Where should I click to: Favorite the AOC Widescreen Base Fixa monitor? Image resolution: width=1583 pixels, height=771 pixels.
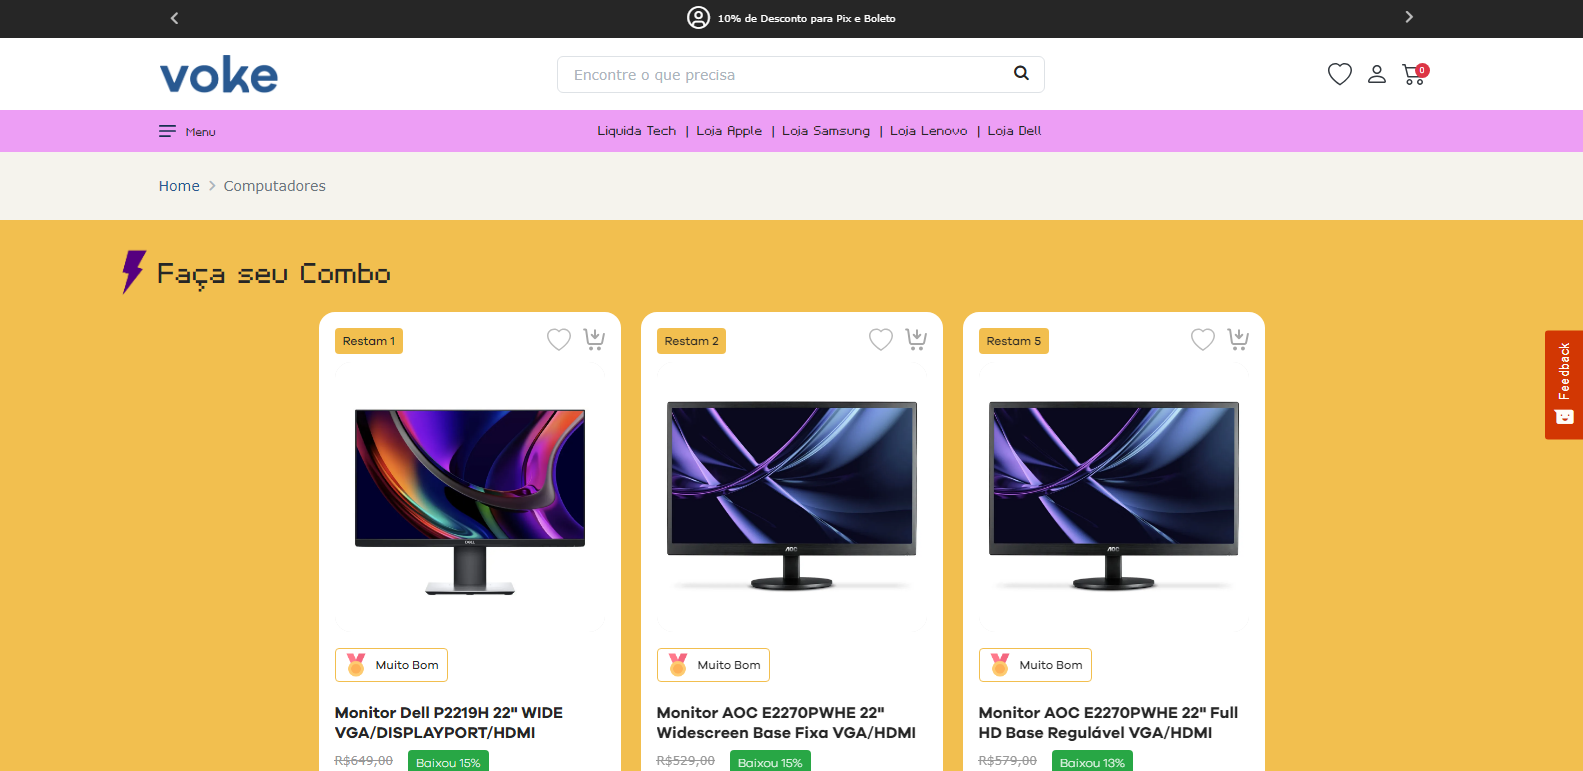[x=881, y=340]
